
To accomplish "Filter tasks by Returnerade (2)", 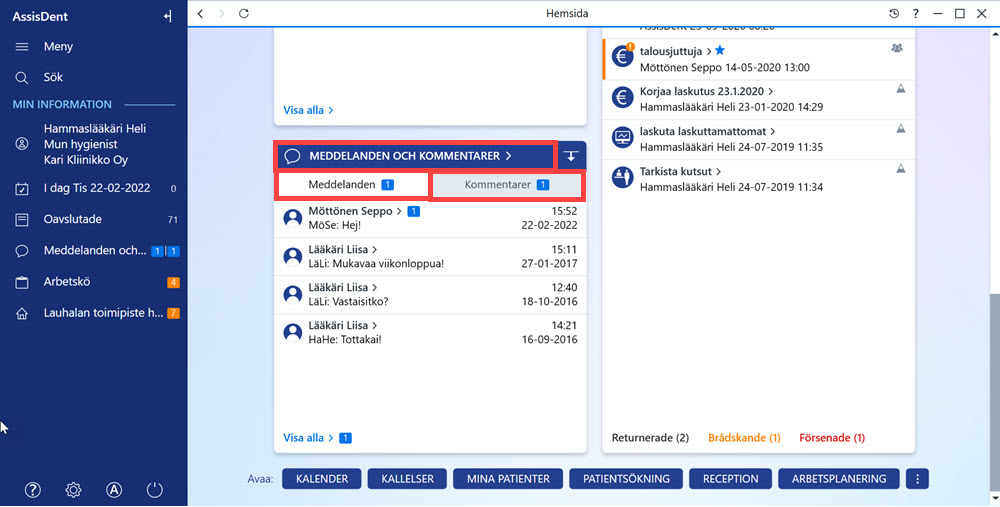I will point(651,438).
